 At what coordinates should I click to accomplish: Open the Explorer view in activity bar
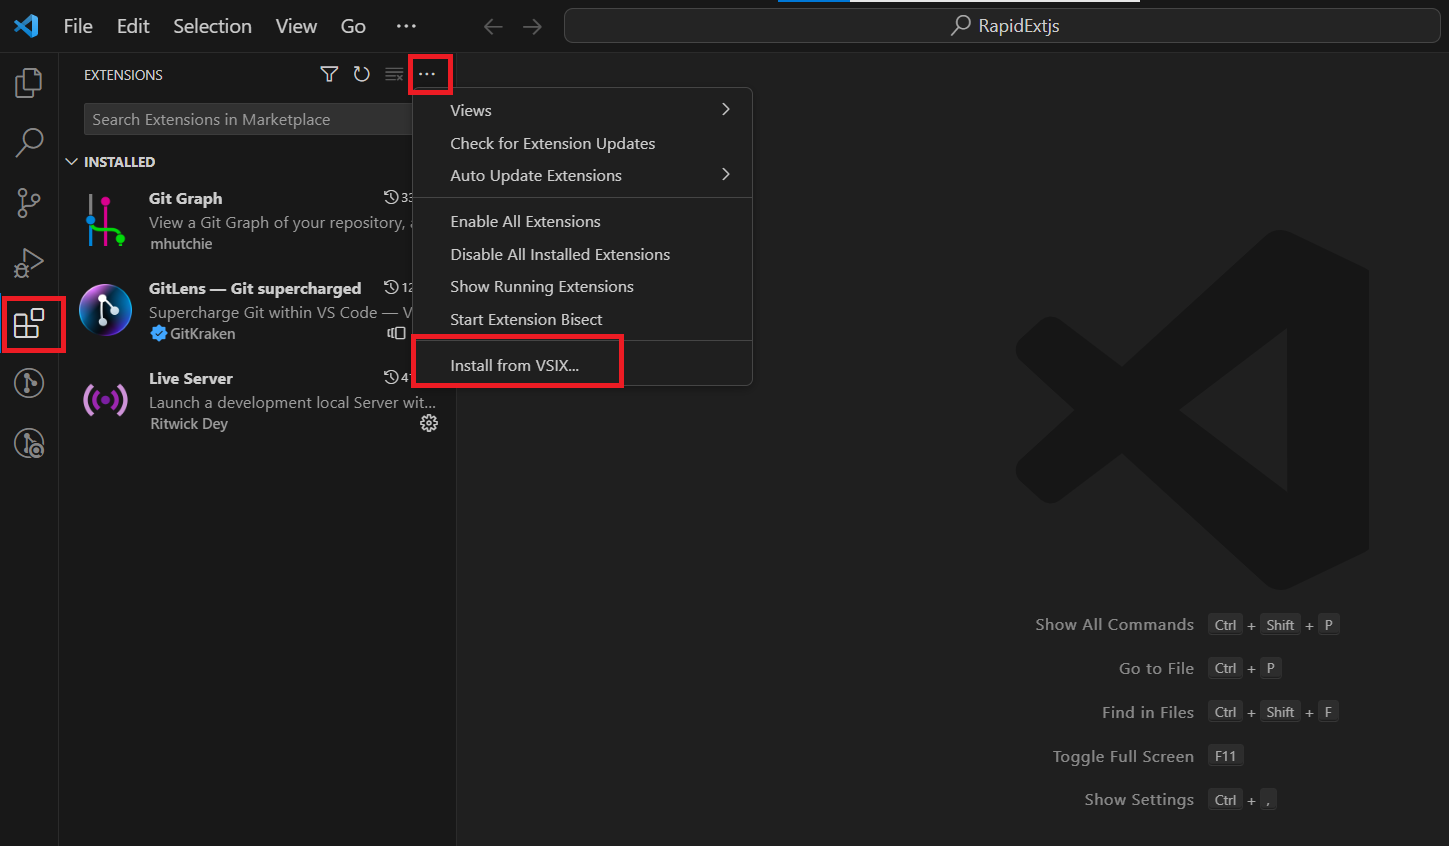click(29, 83)
